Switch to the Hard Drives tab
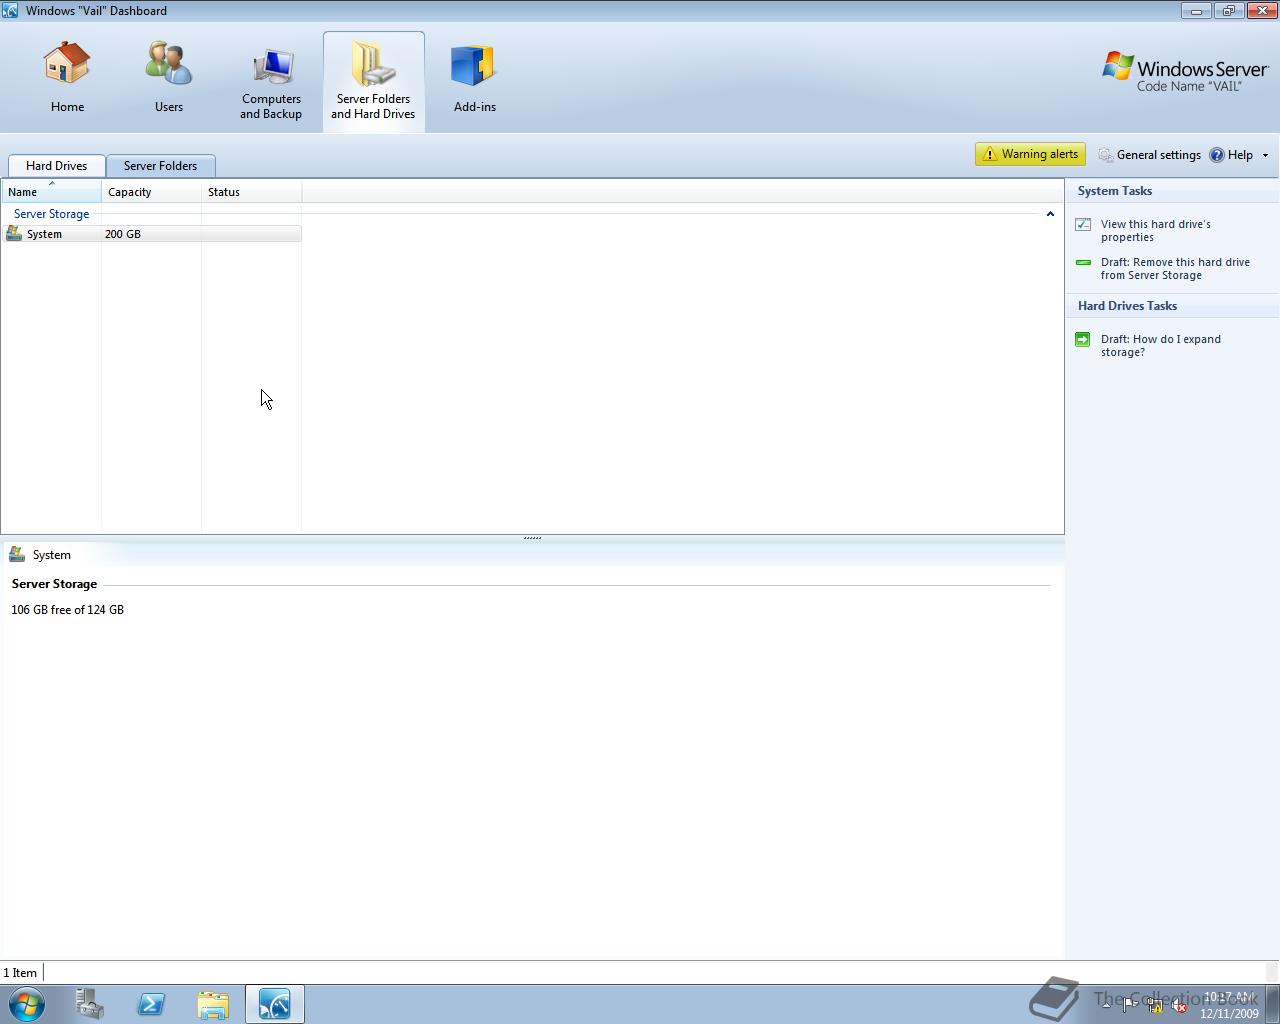The width and height of the screenshot is (1280, 1024). [56, 166]
